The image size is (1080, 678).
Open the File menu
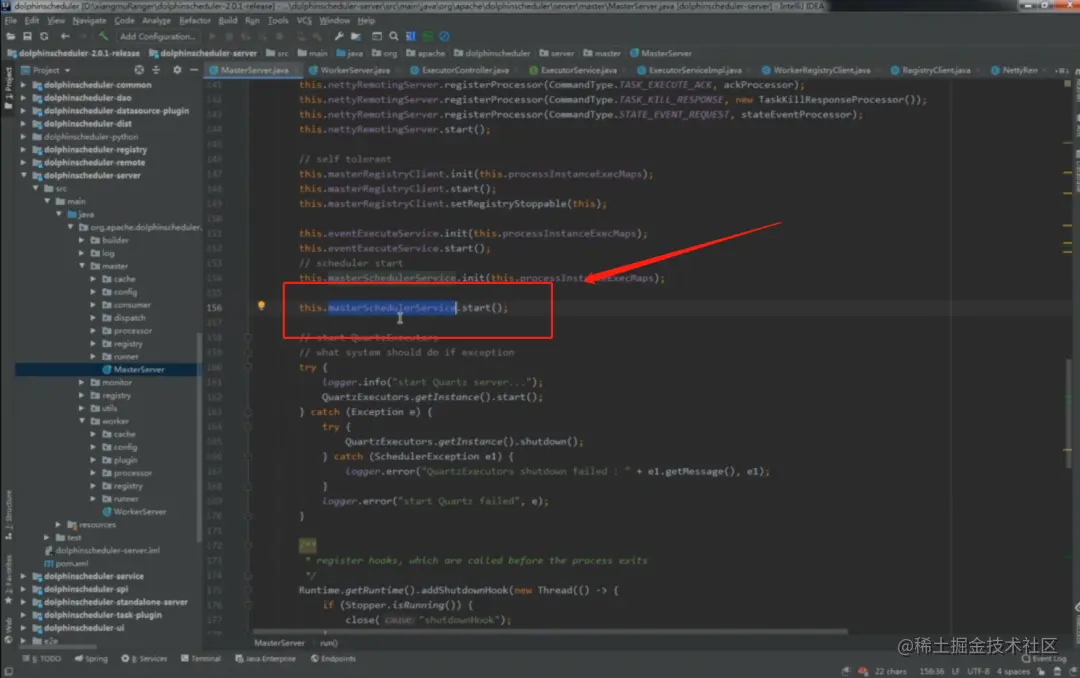click(x=10, y=21)
